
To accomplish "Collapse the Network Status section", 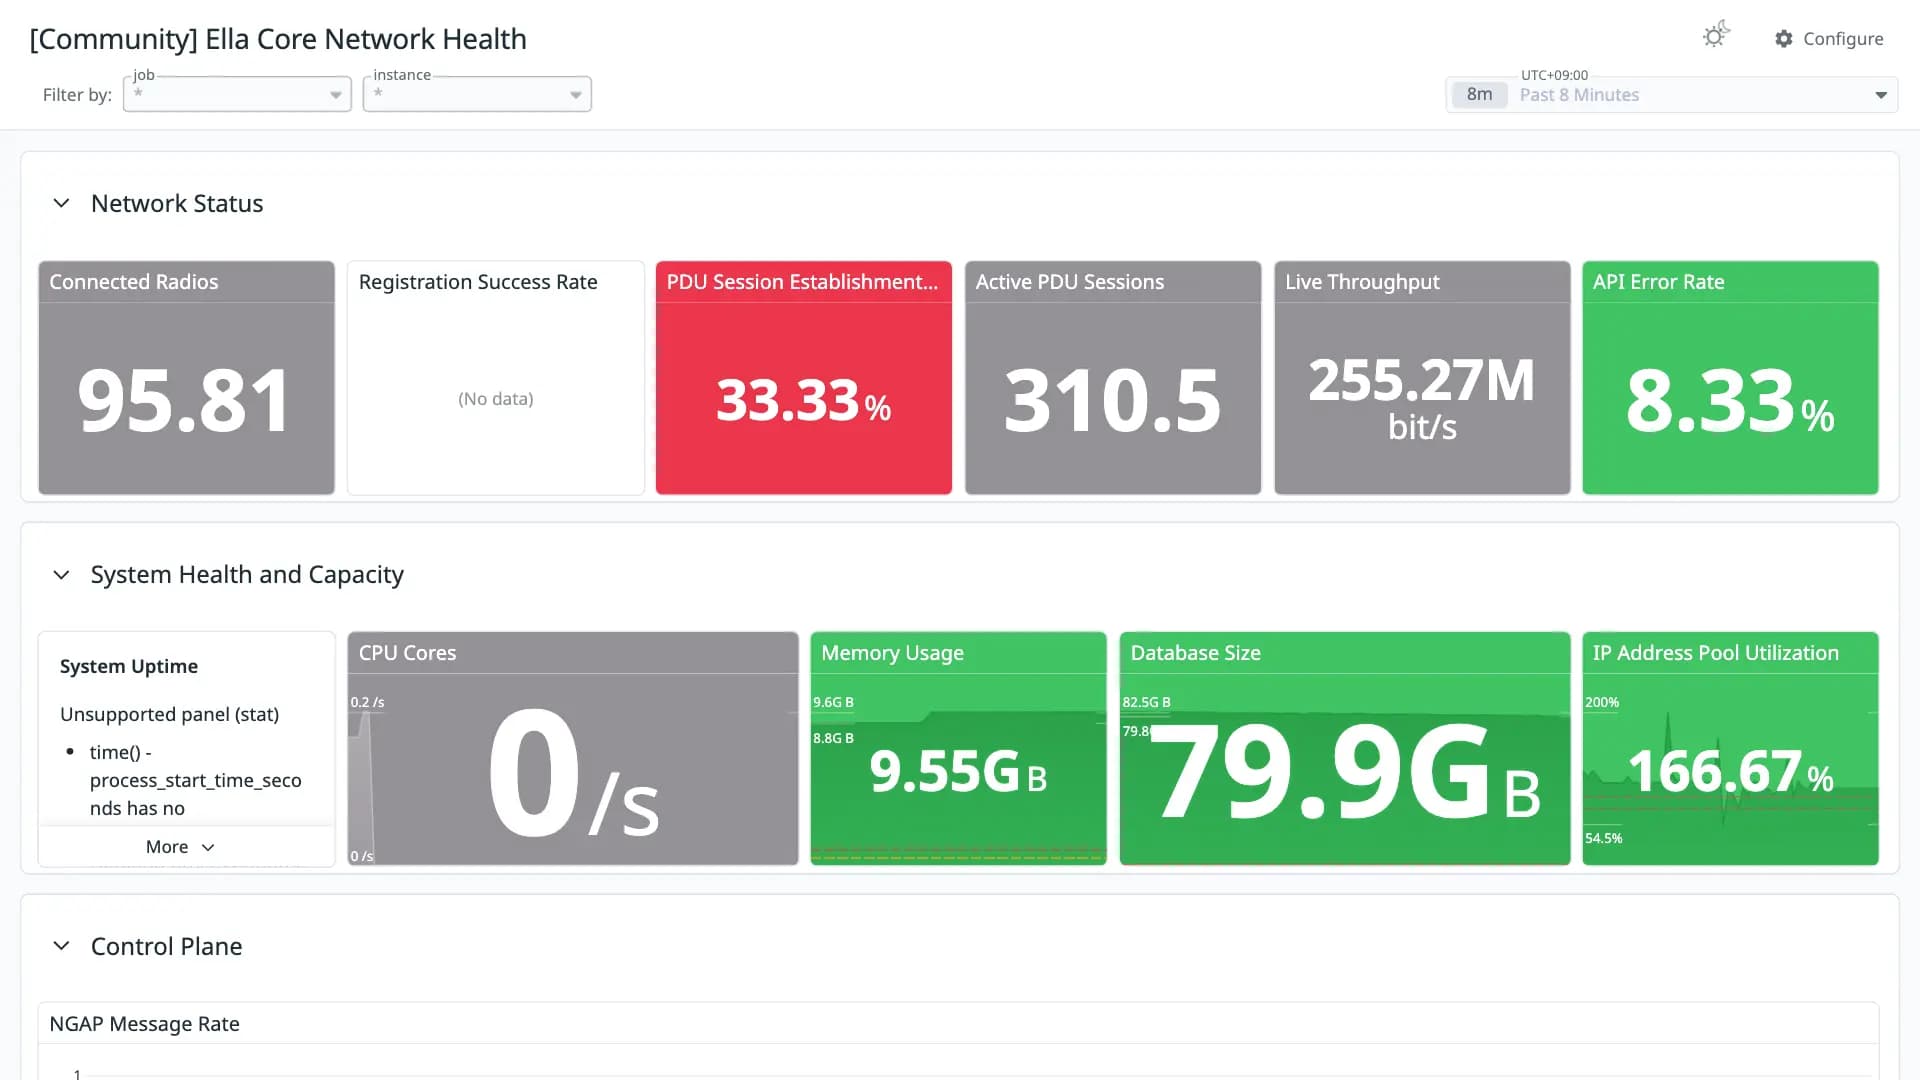I will coord(62,203).
